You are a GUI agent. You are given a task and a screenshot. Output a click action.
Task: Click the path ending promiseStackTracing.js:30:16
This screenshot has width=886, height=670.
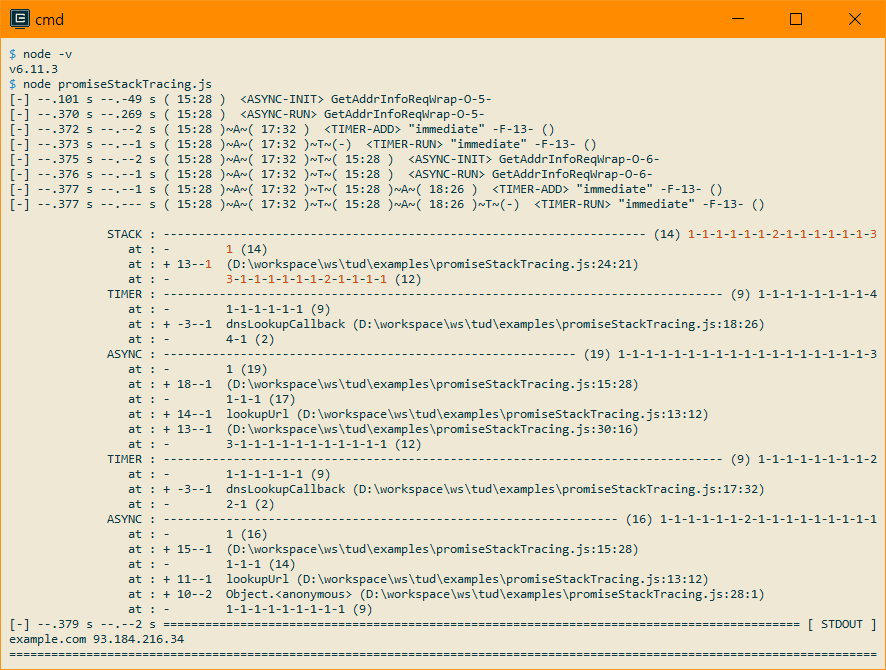tap(432, 429)
